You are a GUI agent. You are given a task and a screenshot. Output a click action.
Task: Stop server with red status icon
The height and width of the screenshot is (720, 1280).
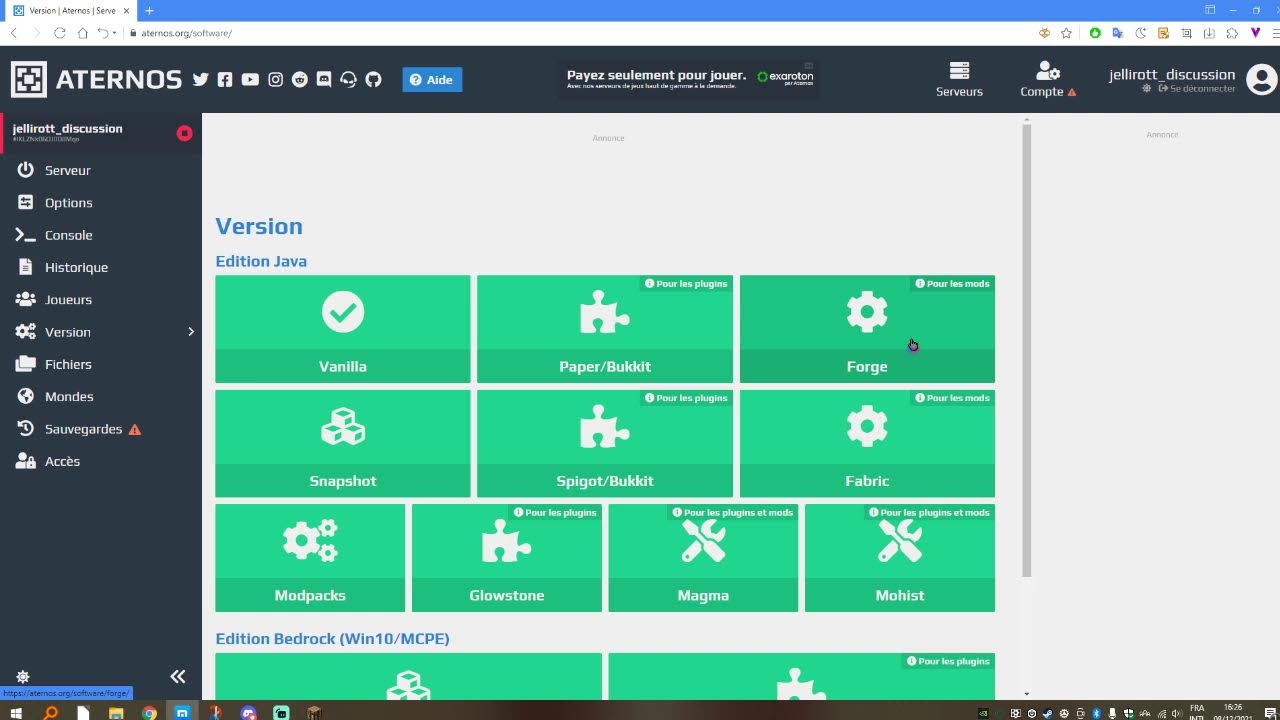[184, 133]
